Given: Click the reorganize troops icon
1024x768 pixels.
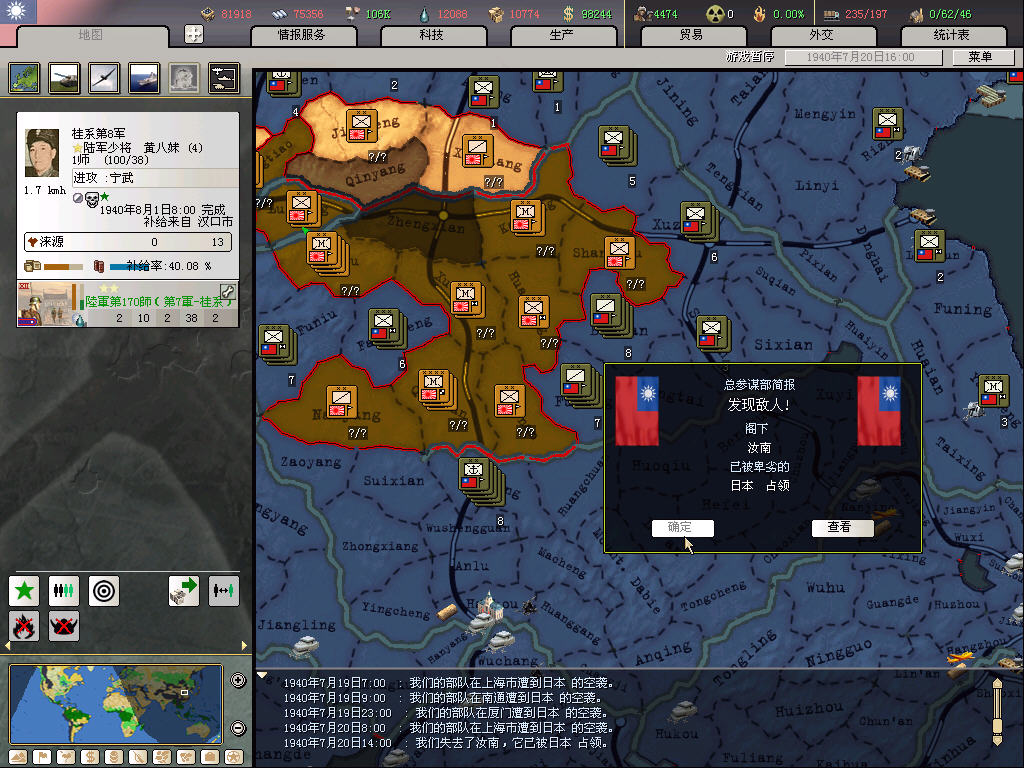Looking at the screenshot, I should coord(64,591).
